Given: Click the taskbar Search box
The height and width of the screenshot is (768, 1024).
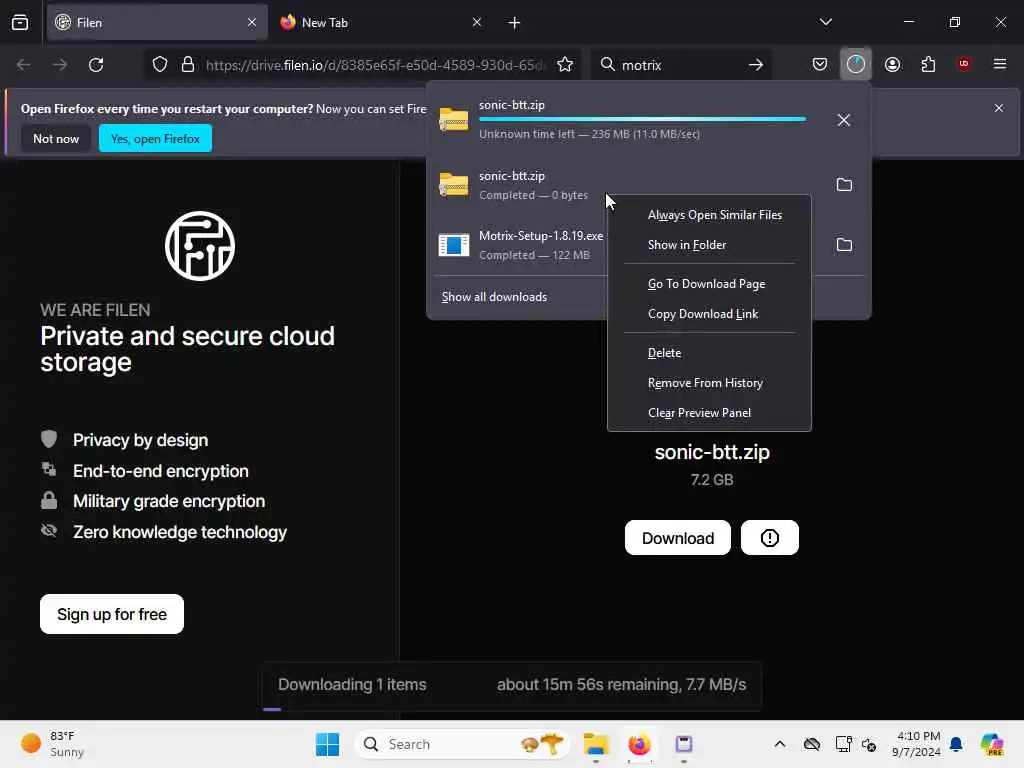Looking at the screenshot, I should 462,744.
